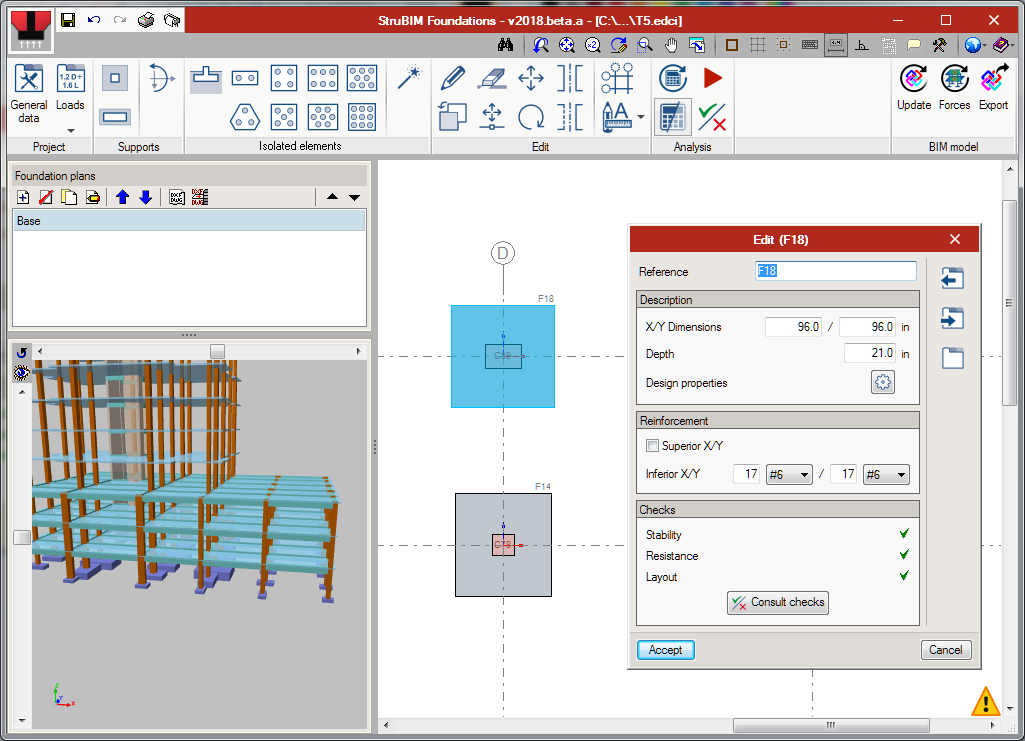Reset the 3D view rotation

pyautogui.click(x=22, y=353)
